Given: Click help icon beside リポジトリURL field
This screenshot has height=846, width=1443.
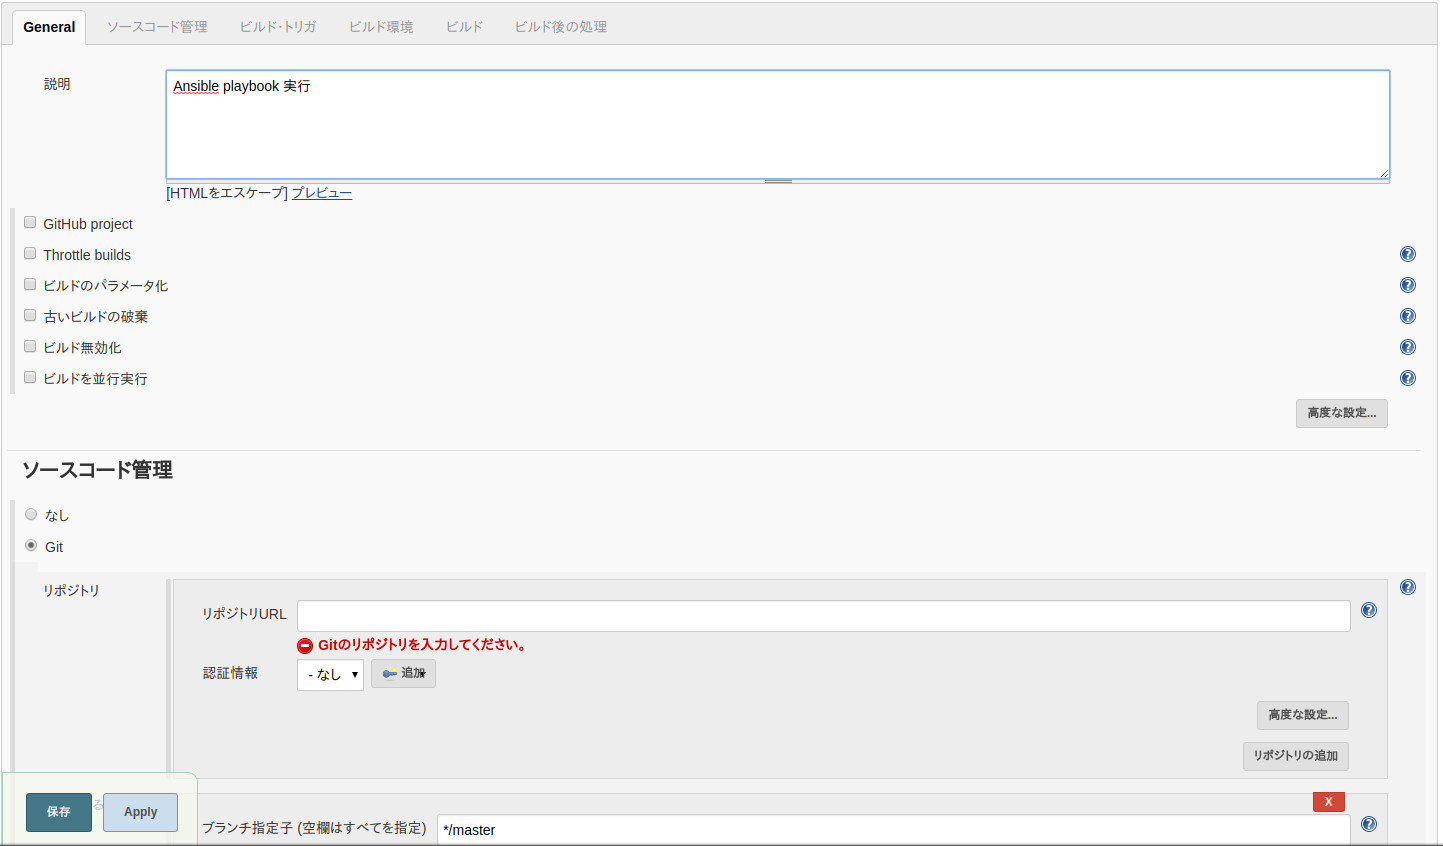Looking at the screenshot, I should pyautogui.click(x=1368, y=610).
